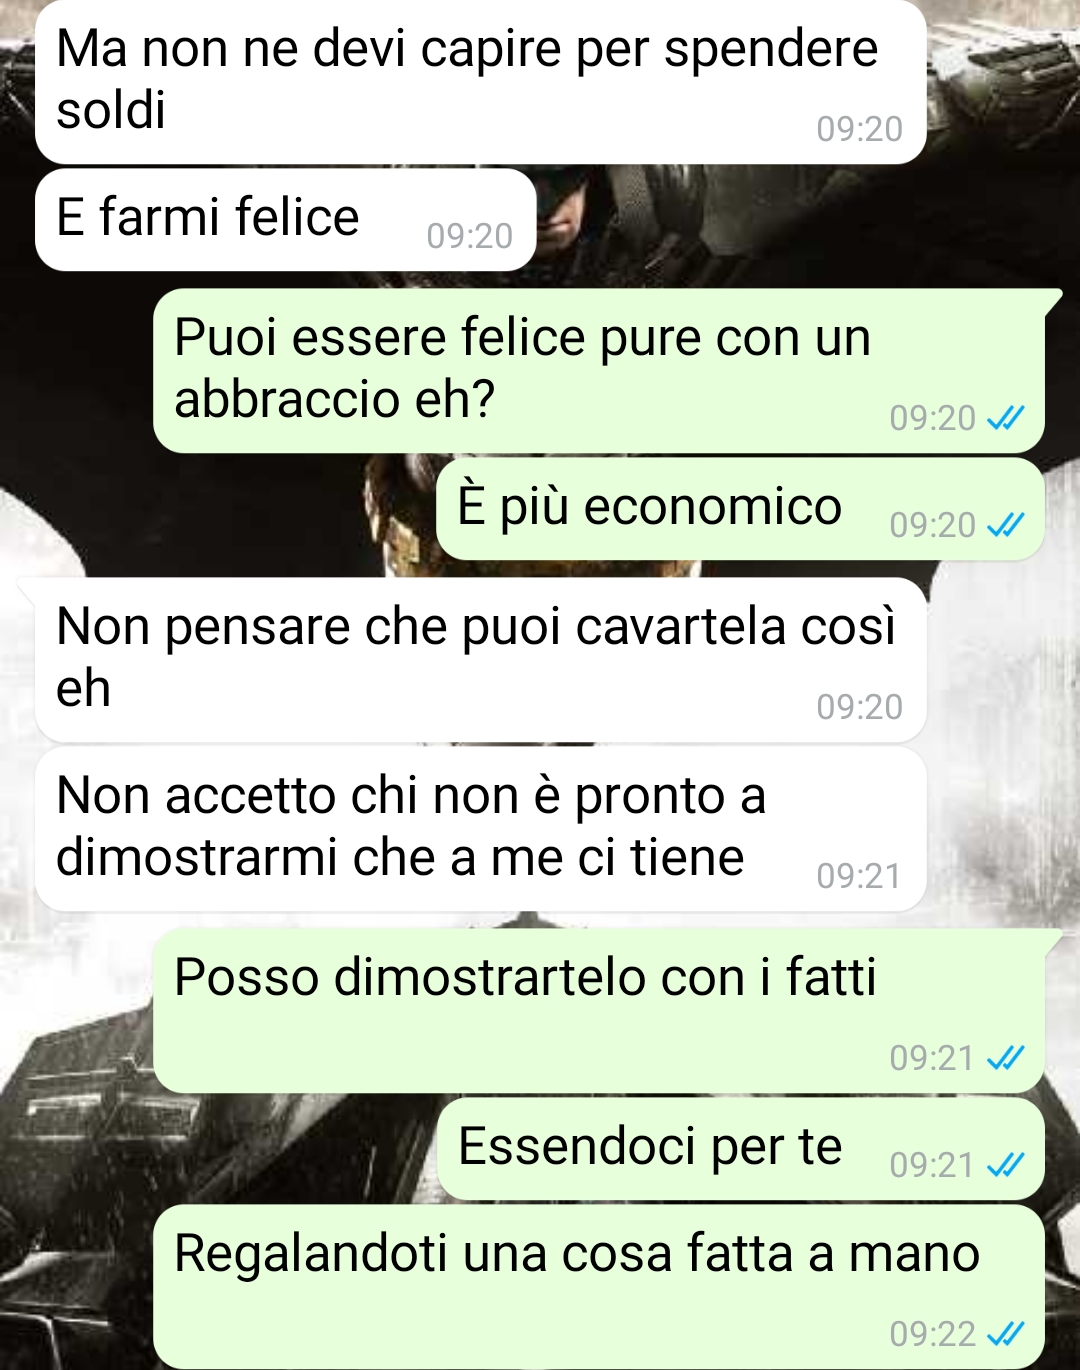Tap the 09:22 timestamp on the last message
Image resolution: width=1080 pixels, height=1370 pixels.
click(932, 1334)
